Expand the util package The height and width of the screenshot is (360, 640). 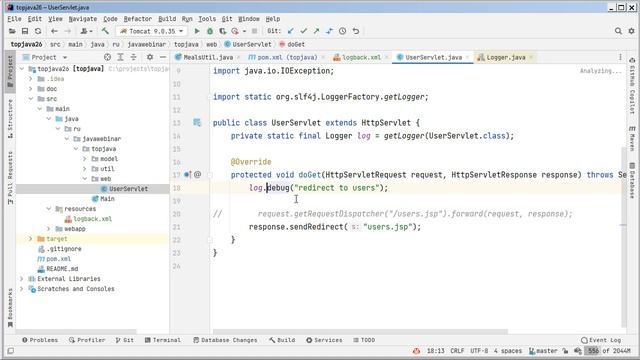coord(85,169)
